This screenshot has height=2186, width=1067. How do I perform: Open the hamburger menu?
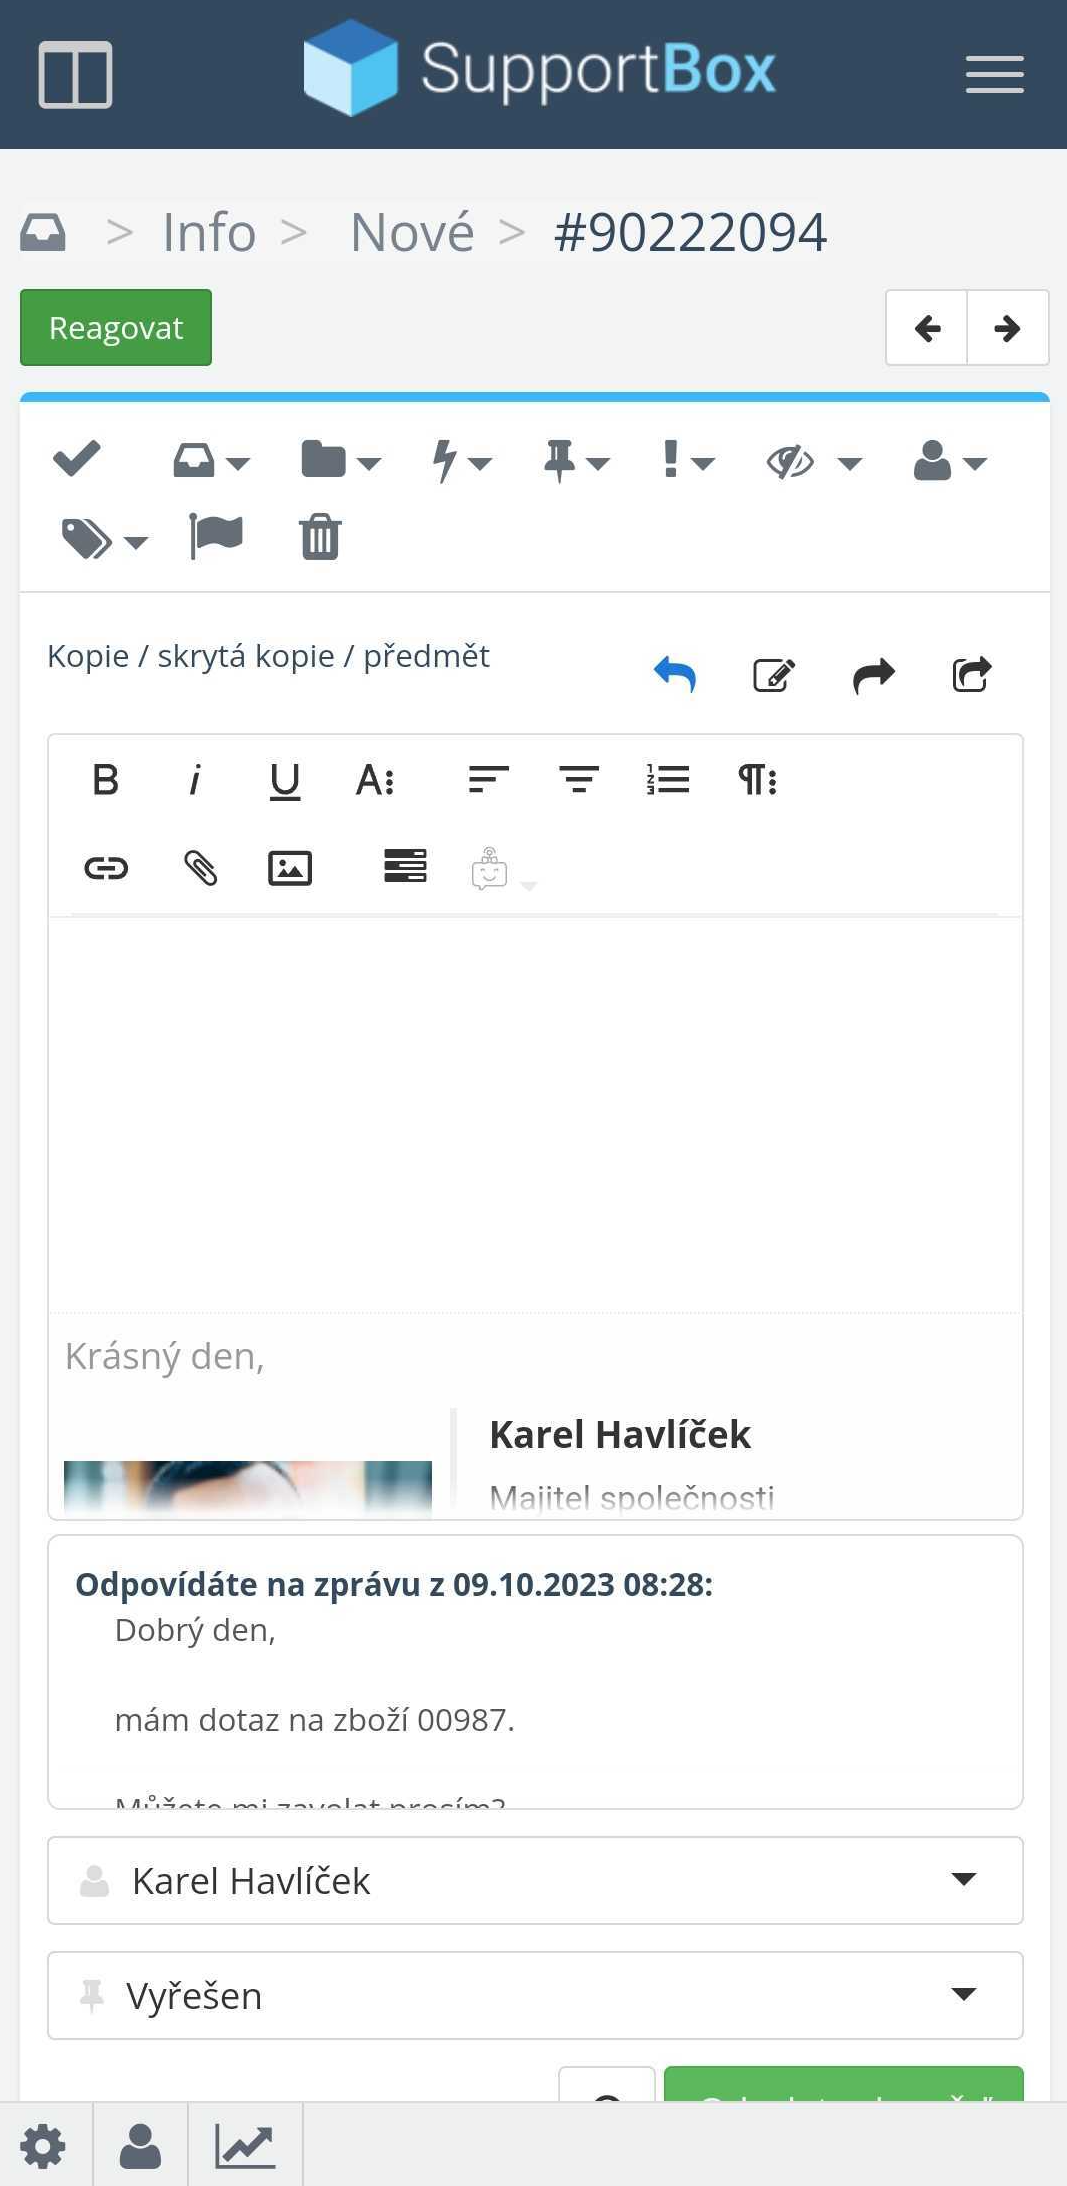pyautogui.click(x=994, y=74)
